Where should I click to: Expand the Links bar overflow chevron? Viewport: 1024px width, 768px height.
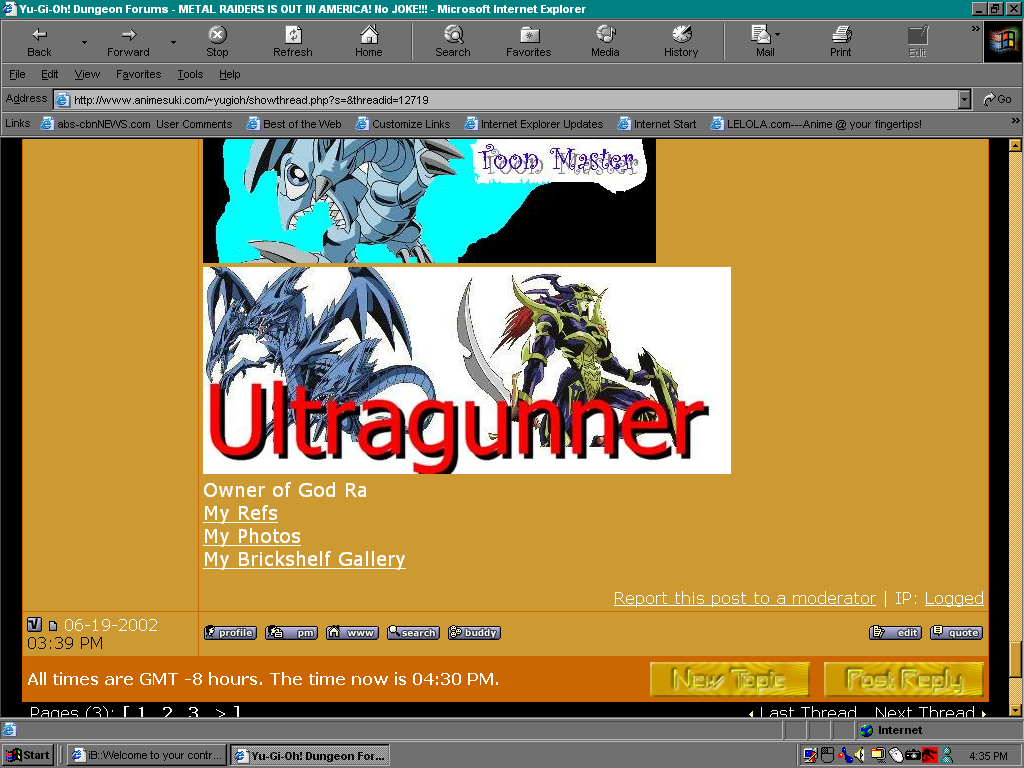(1015, 120)
